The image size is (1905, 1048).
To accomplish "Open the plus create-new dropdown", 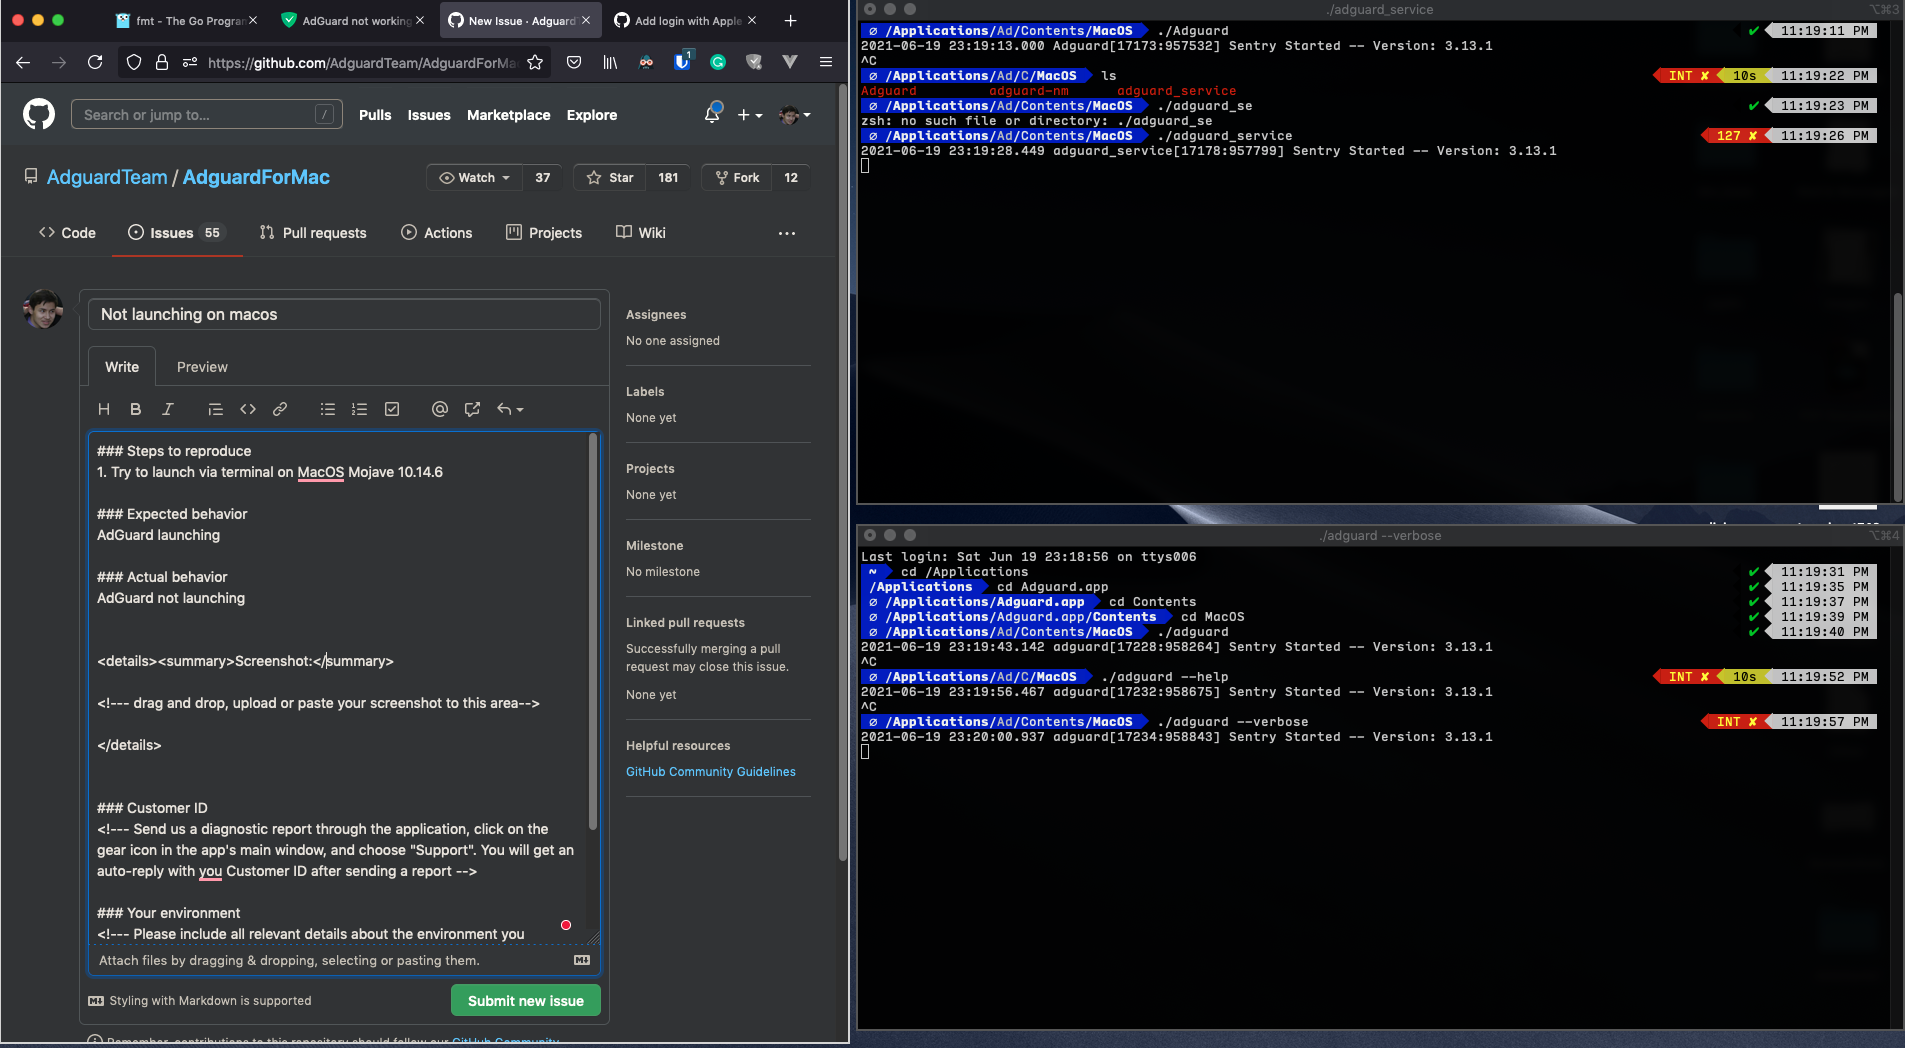I will click(750, 115).
